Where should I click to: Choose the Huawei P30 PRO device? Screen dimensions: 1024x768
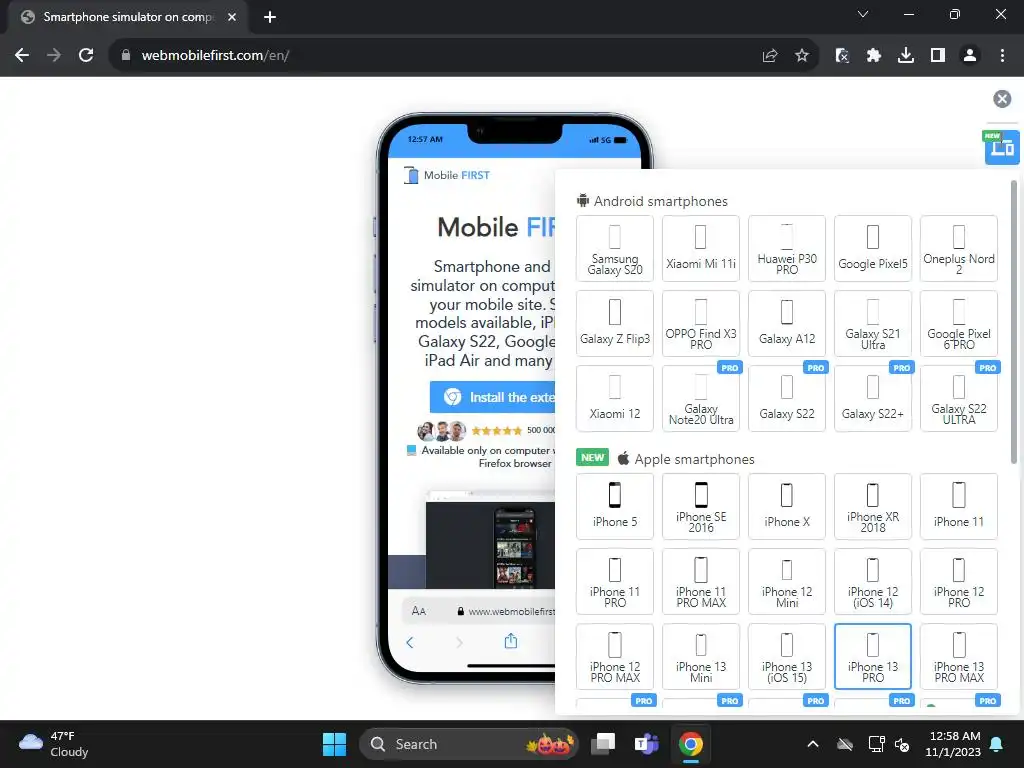(787, 249)
